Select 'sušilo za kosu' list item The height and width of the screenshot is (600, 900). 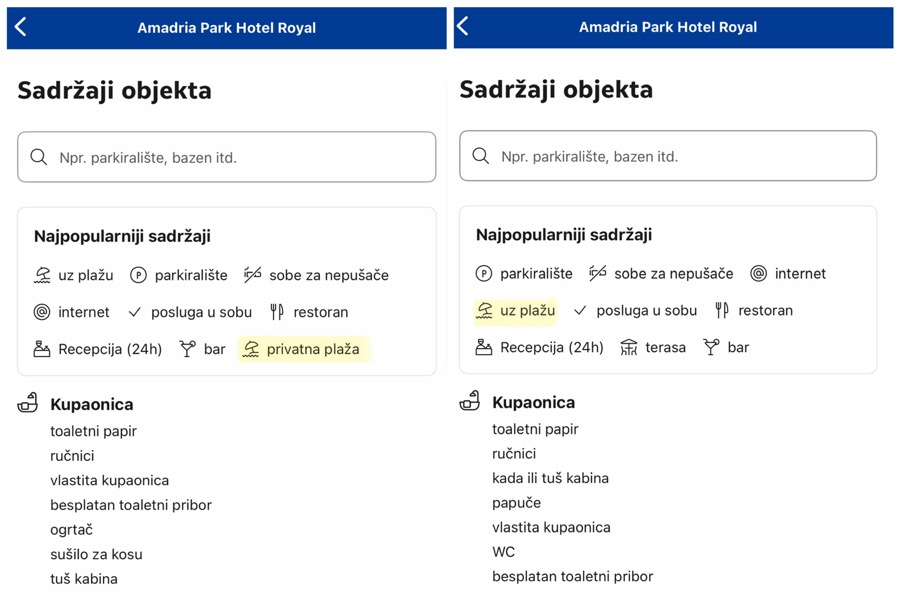(96, 554)
